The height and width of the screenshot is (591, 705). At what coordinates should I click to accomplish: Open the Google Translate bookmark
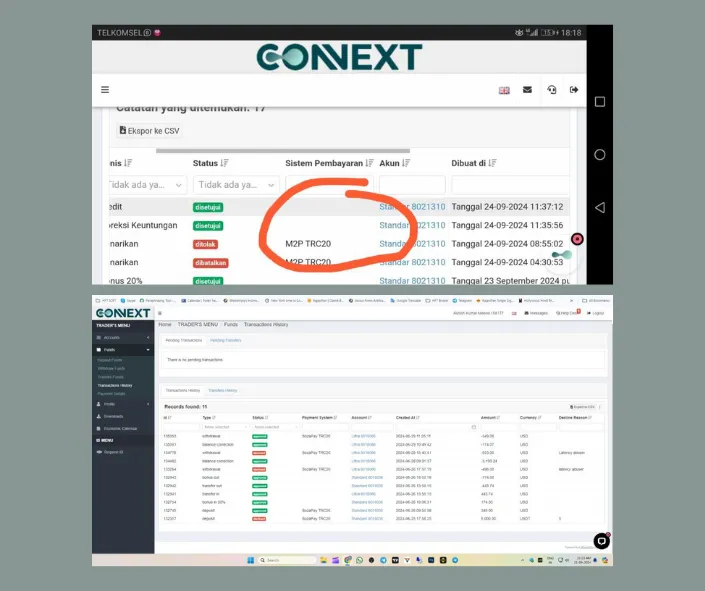406,300
